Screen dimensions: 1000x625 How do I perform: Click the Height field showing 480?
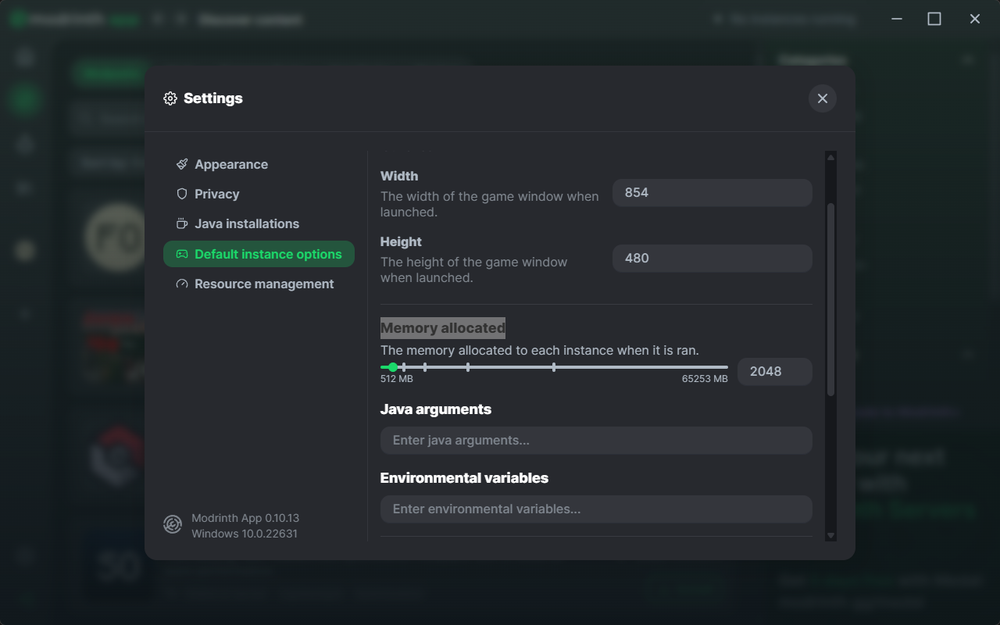point(711,258)
